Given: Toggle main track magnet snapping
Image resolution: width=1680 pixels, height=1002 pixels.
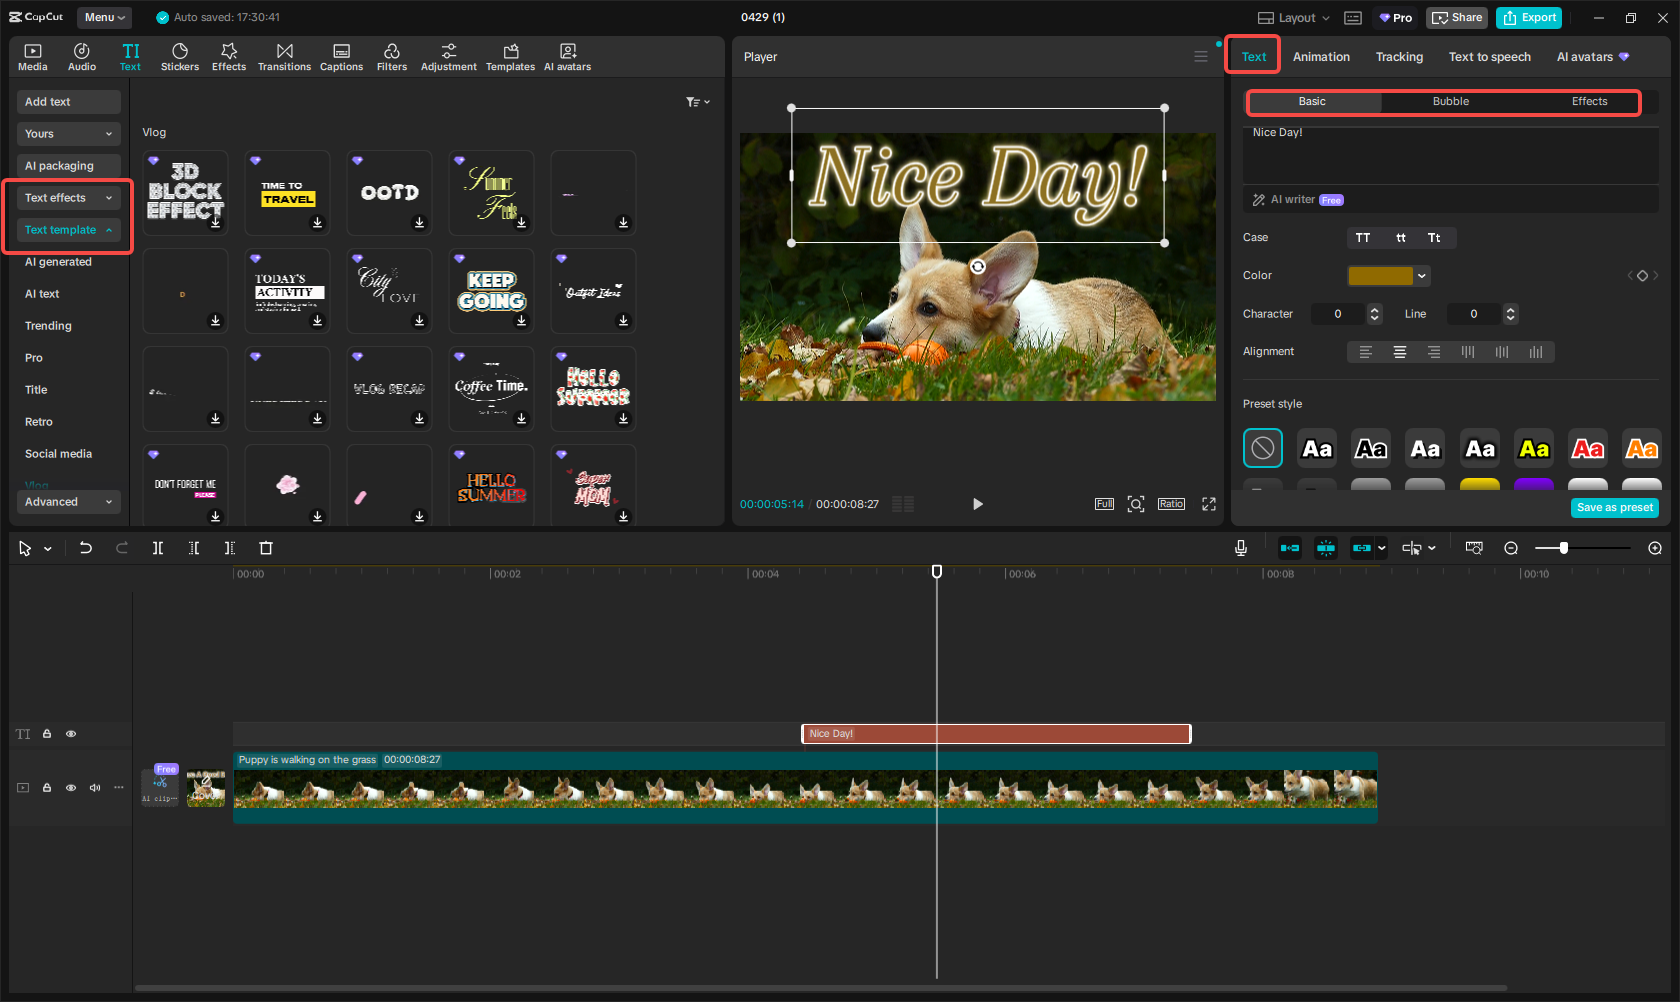Looking at the screenshot, I should coord(1290,548).
